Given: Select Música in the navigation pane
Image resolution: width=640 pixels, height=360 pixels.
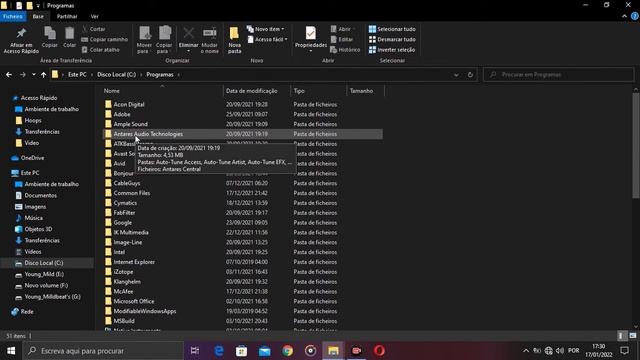Looking at the screenshot, I should [x=33, y=218].
